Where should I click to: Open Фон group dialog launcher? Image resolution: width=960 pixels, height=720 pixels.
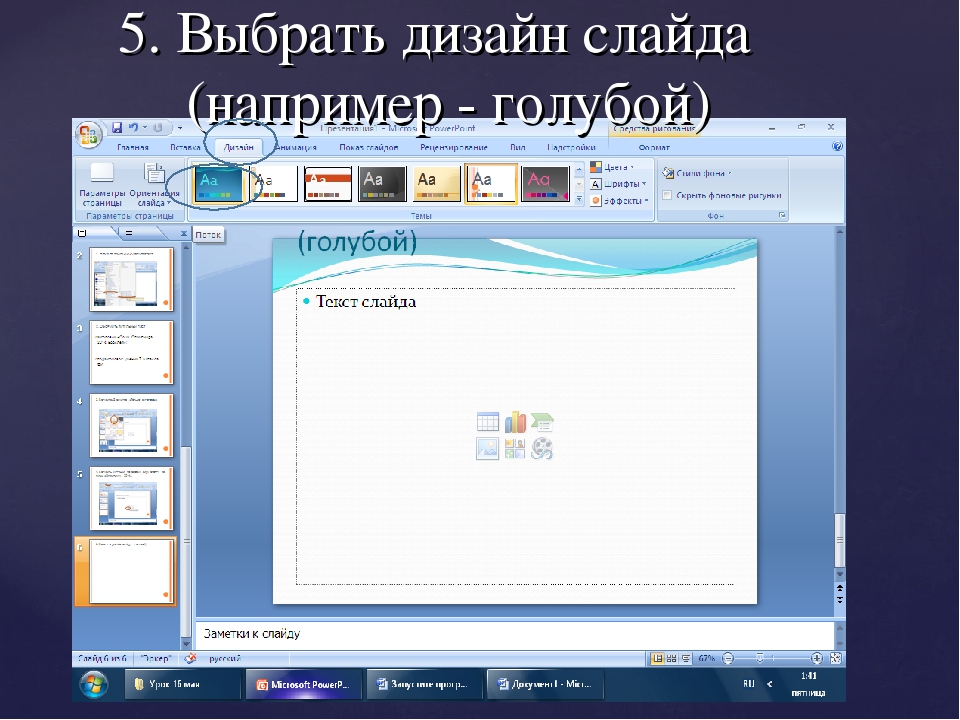[x=782, y=216]
